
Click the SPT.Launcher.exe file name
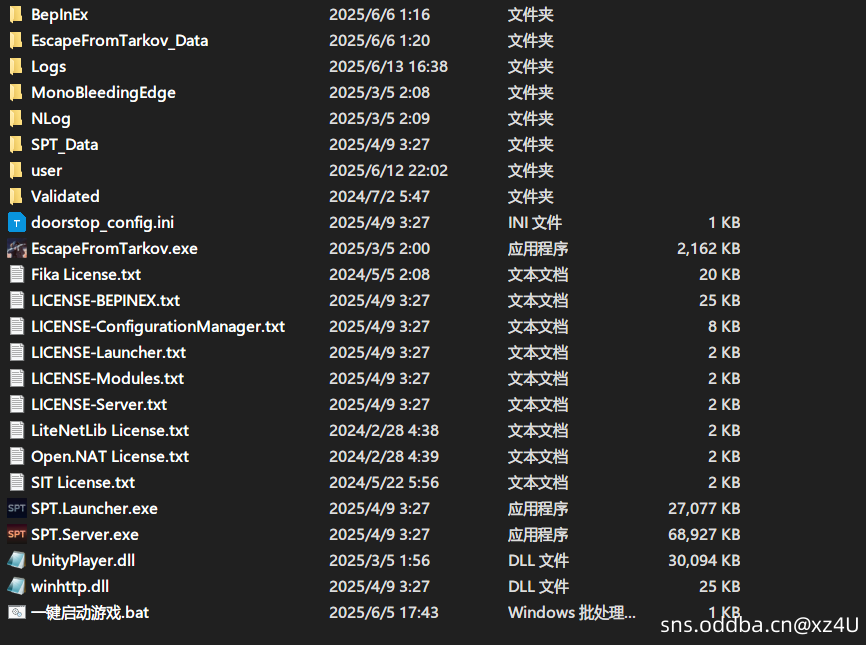(94, 508)
